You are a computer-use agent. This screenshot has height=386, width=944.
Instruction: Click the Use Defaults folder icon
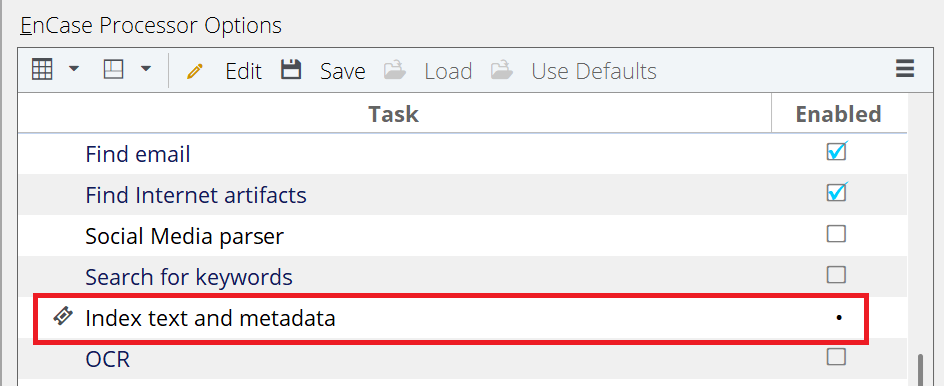[502, 70]
